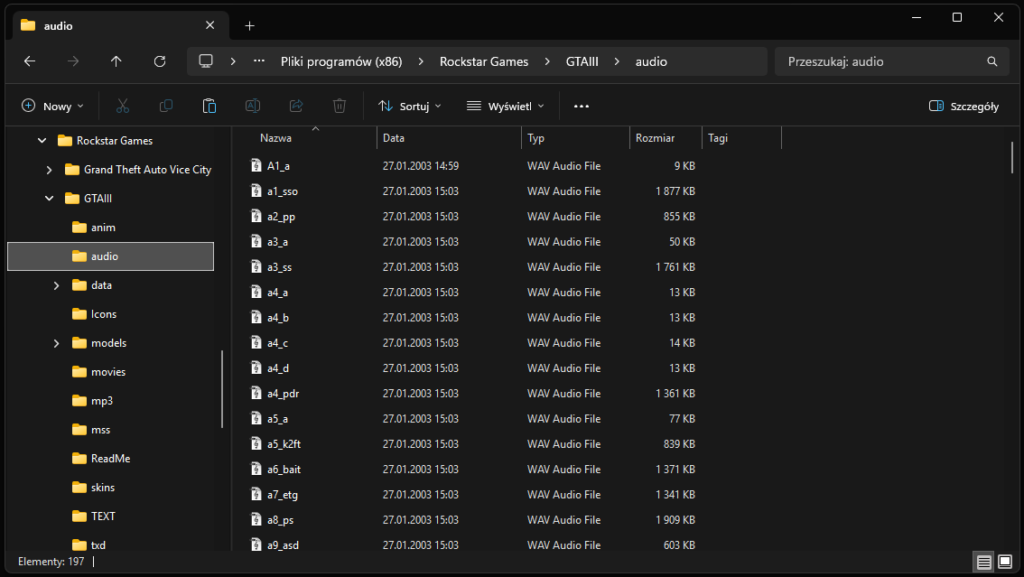Click the Nowy new item button
Image resolution: width=1024 pixels, height=577 pixels.
(53, 106)
